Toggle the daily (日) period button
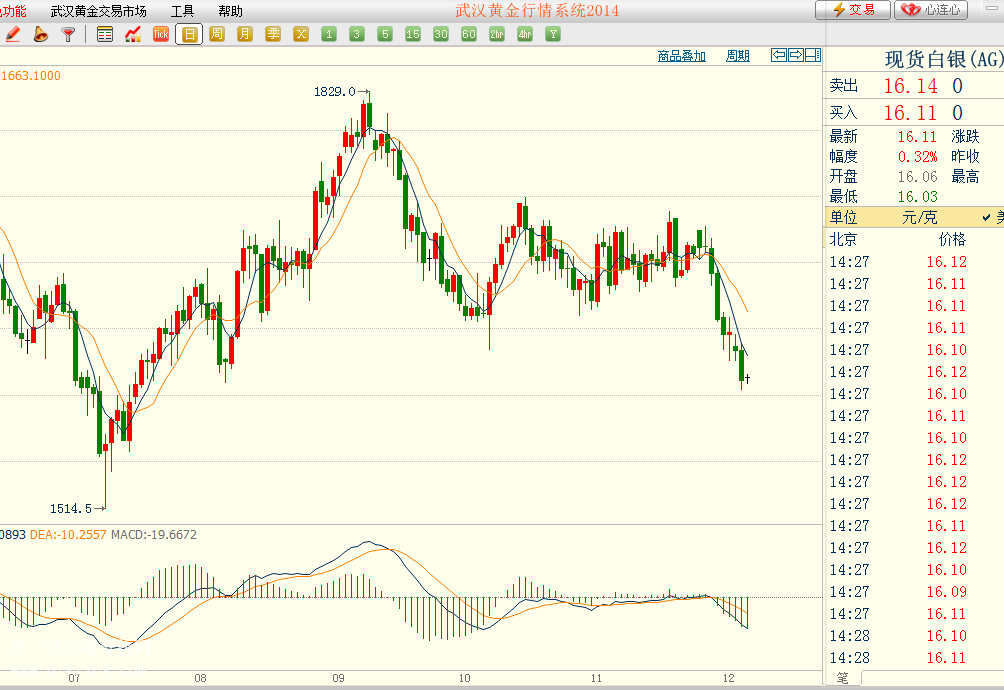Screen dimensions: 1004x690 (x=188, y=34)
